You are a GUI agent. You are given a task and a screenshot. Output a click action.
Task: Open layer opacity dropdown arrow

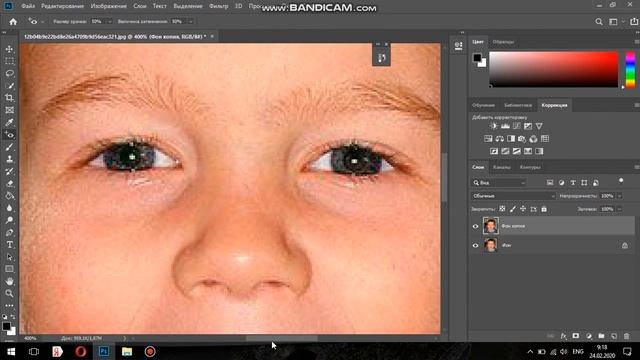coord(619,196)
